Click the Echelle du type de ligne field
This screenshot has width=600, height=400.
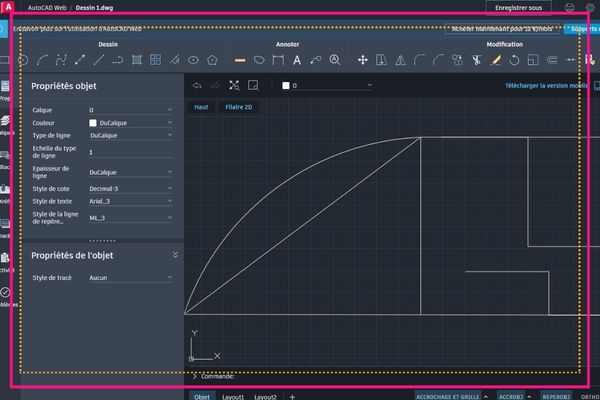point(130,152)
